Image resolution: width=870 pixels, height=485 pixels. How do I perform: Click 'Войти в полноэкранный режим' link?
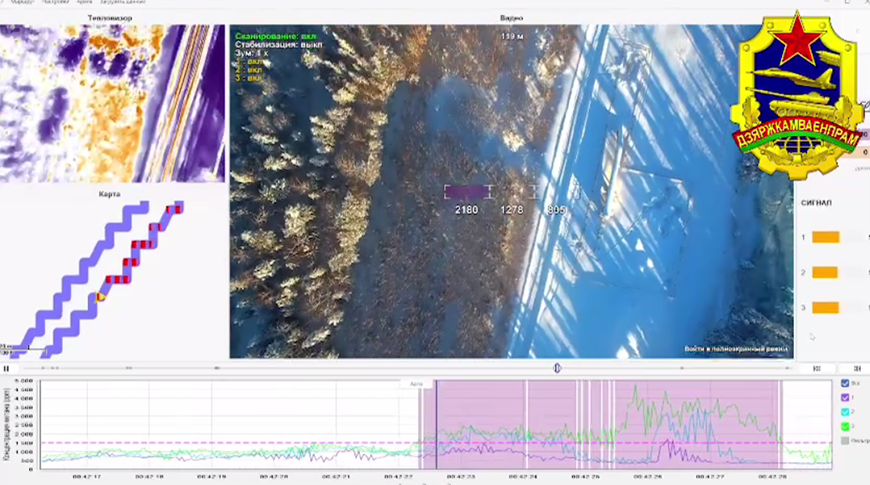point(736,349)
